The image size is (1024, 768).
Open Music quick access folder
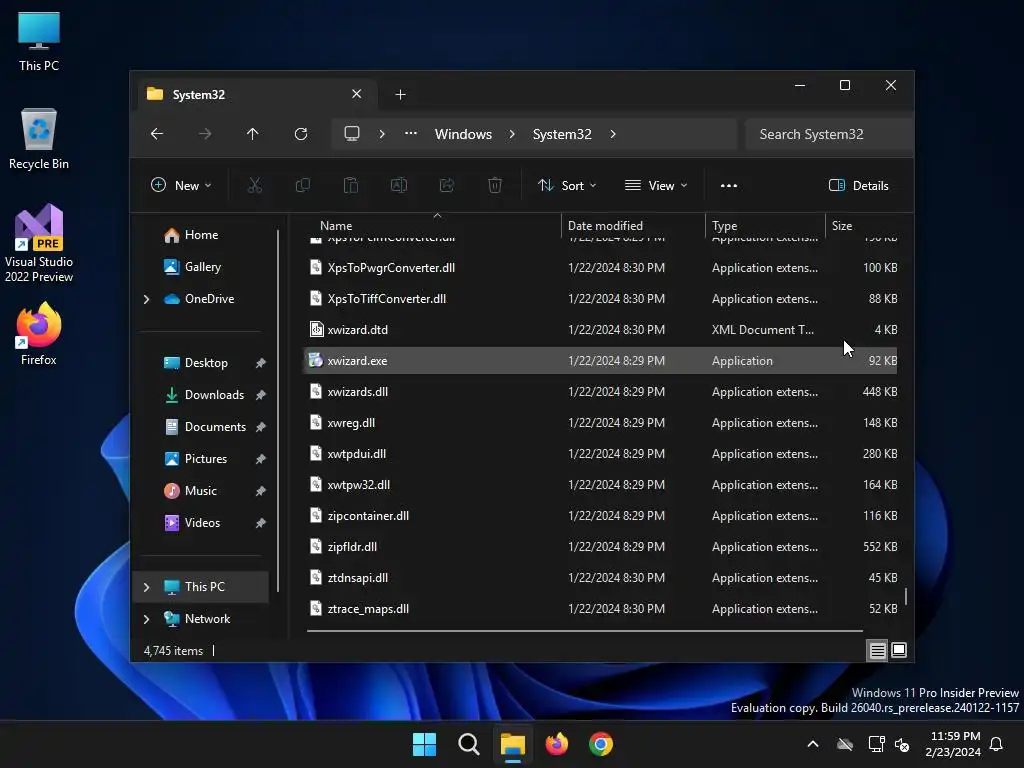tap(200, 491)
